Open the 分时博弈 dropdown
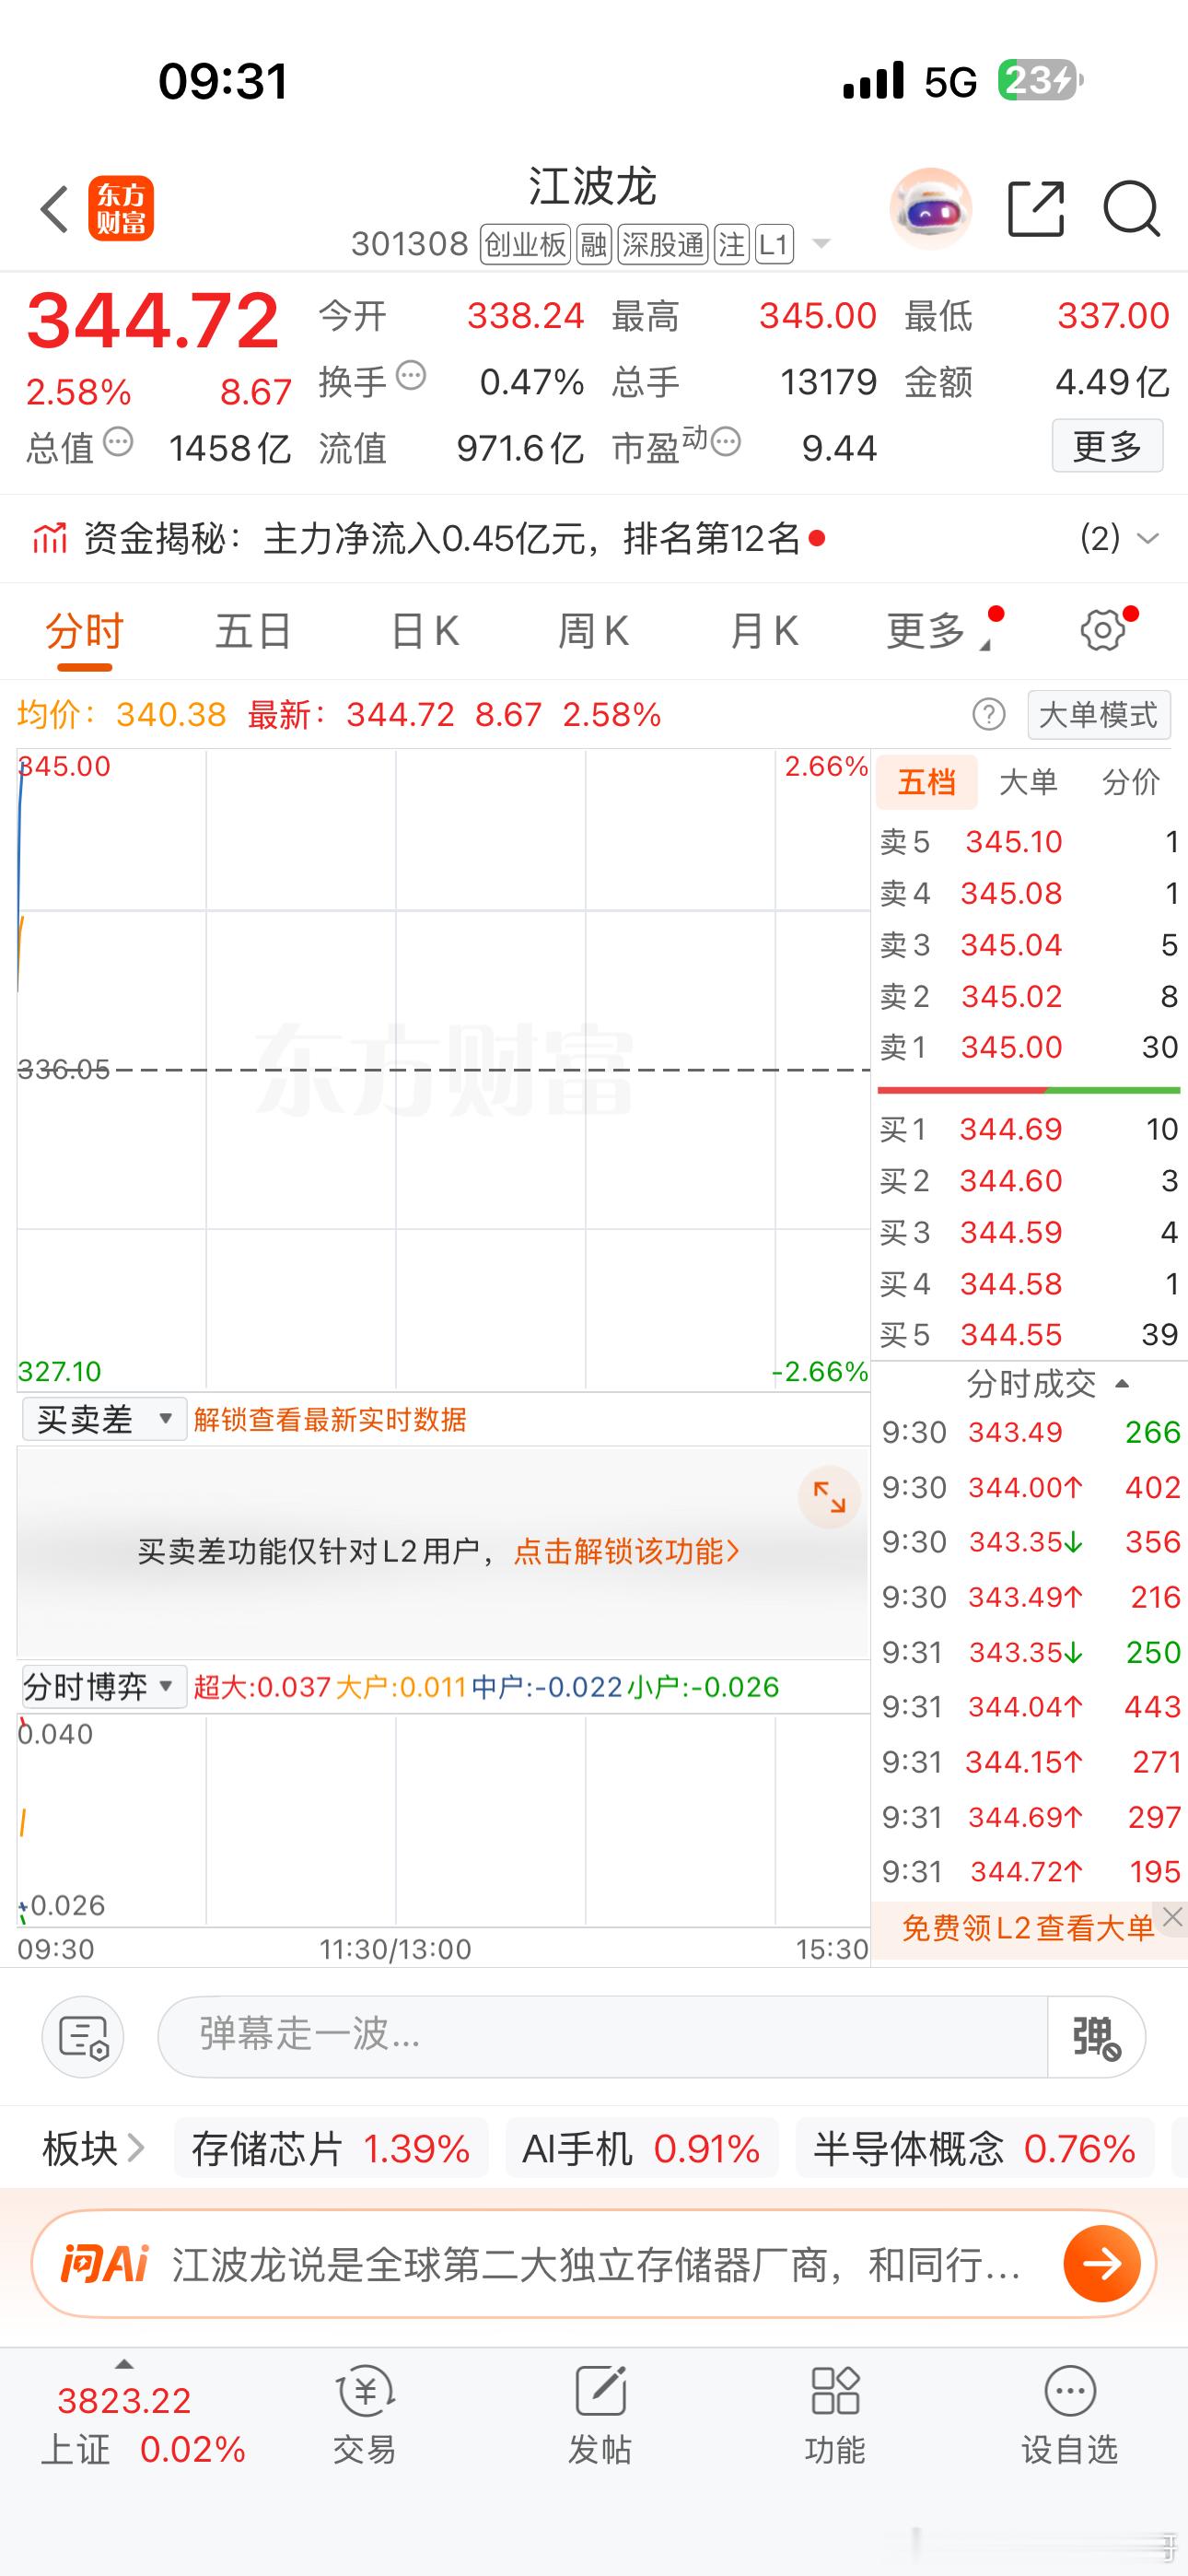This screenshot has width=1188, height=2576. (103, 1687)
